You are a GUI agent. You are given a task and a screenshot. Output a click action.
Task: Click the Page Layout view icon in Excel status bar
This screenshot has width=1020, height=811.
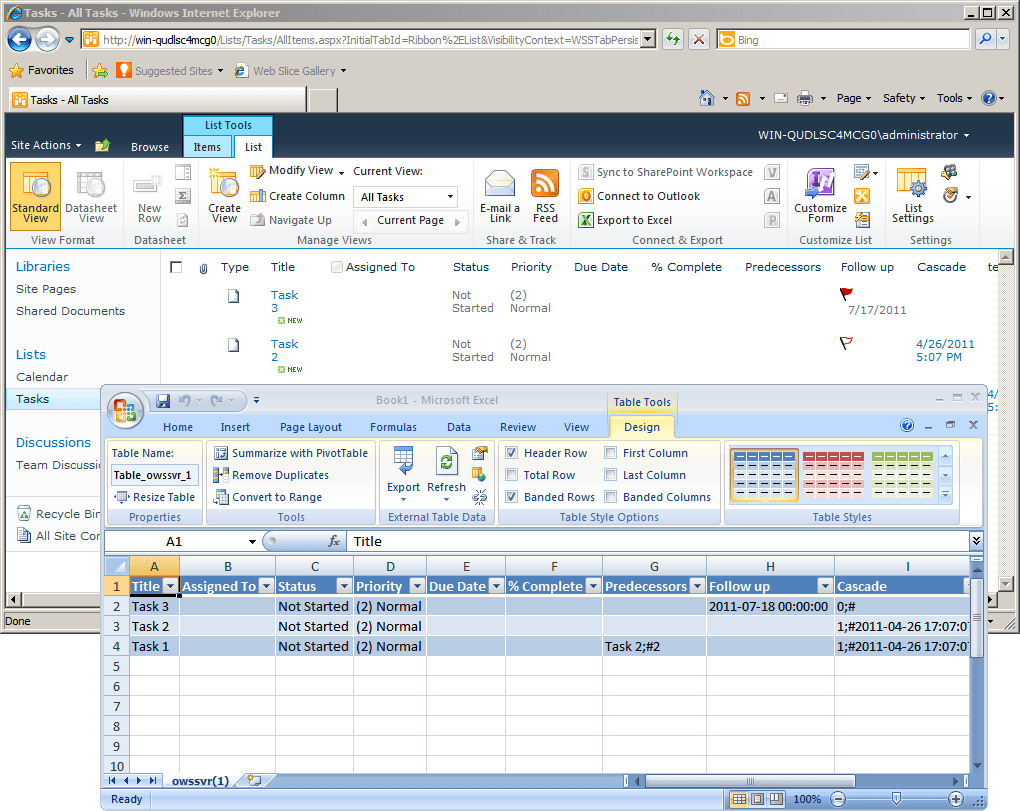pyautogui.click(x=758, y=799)
